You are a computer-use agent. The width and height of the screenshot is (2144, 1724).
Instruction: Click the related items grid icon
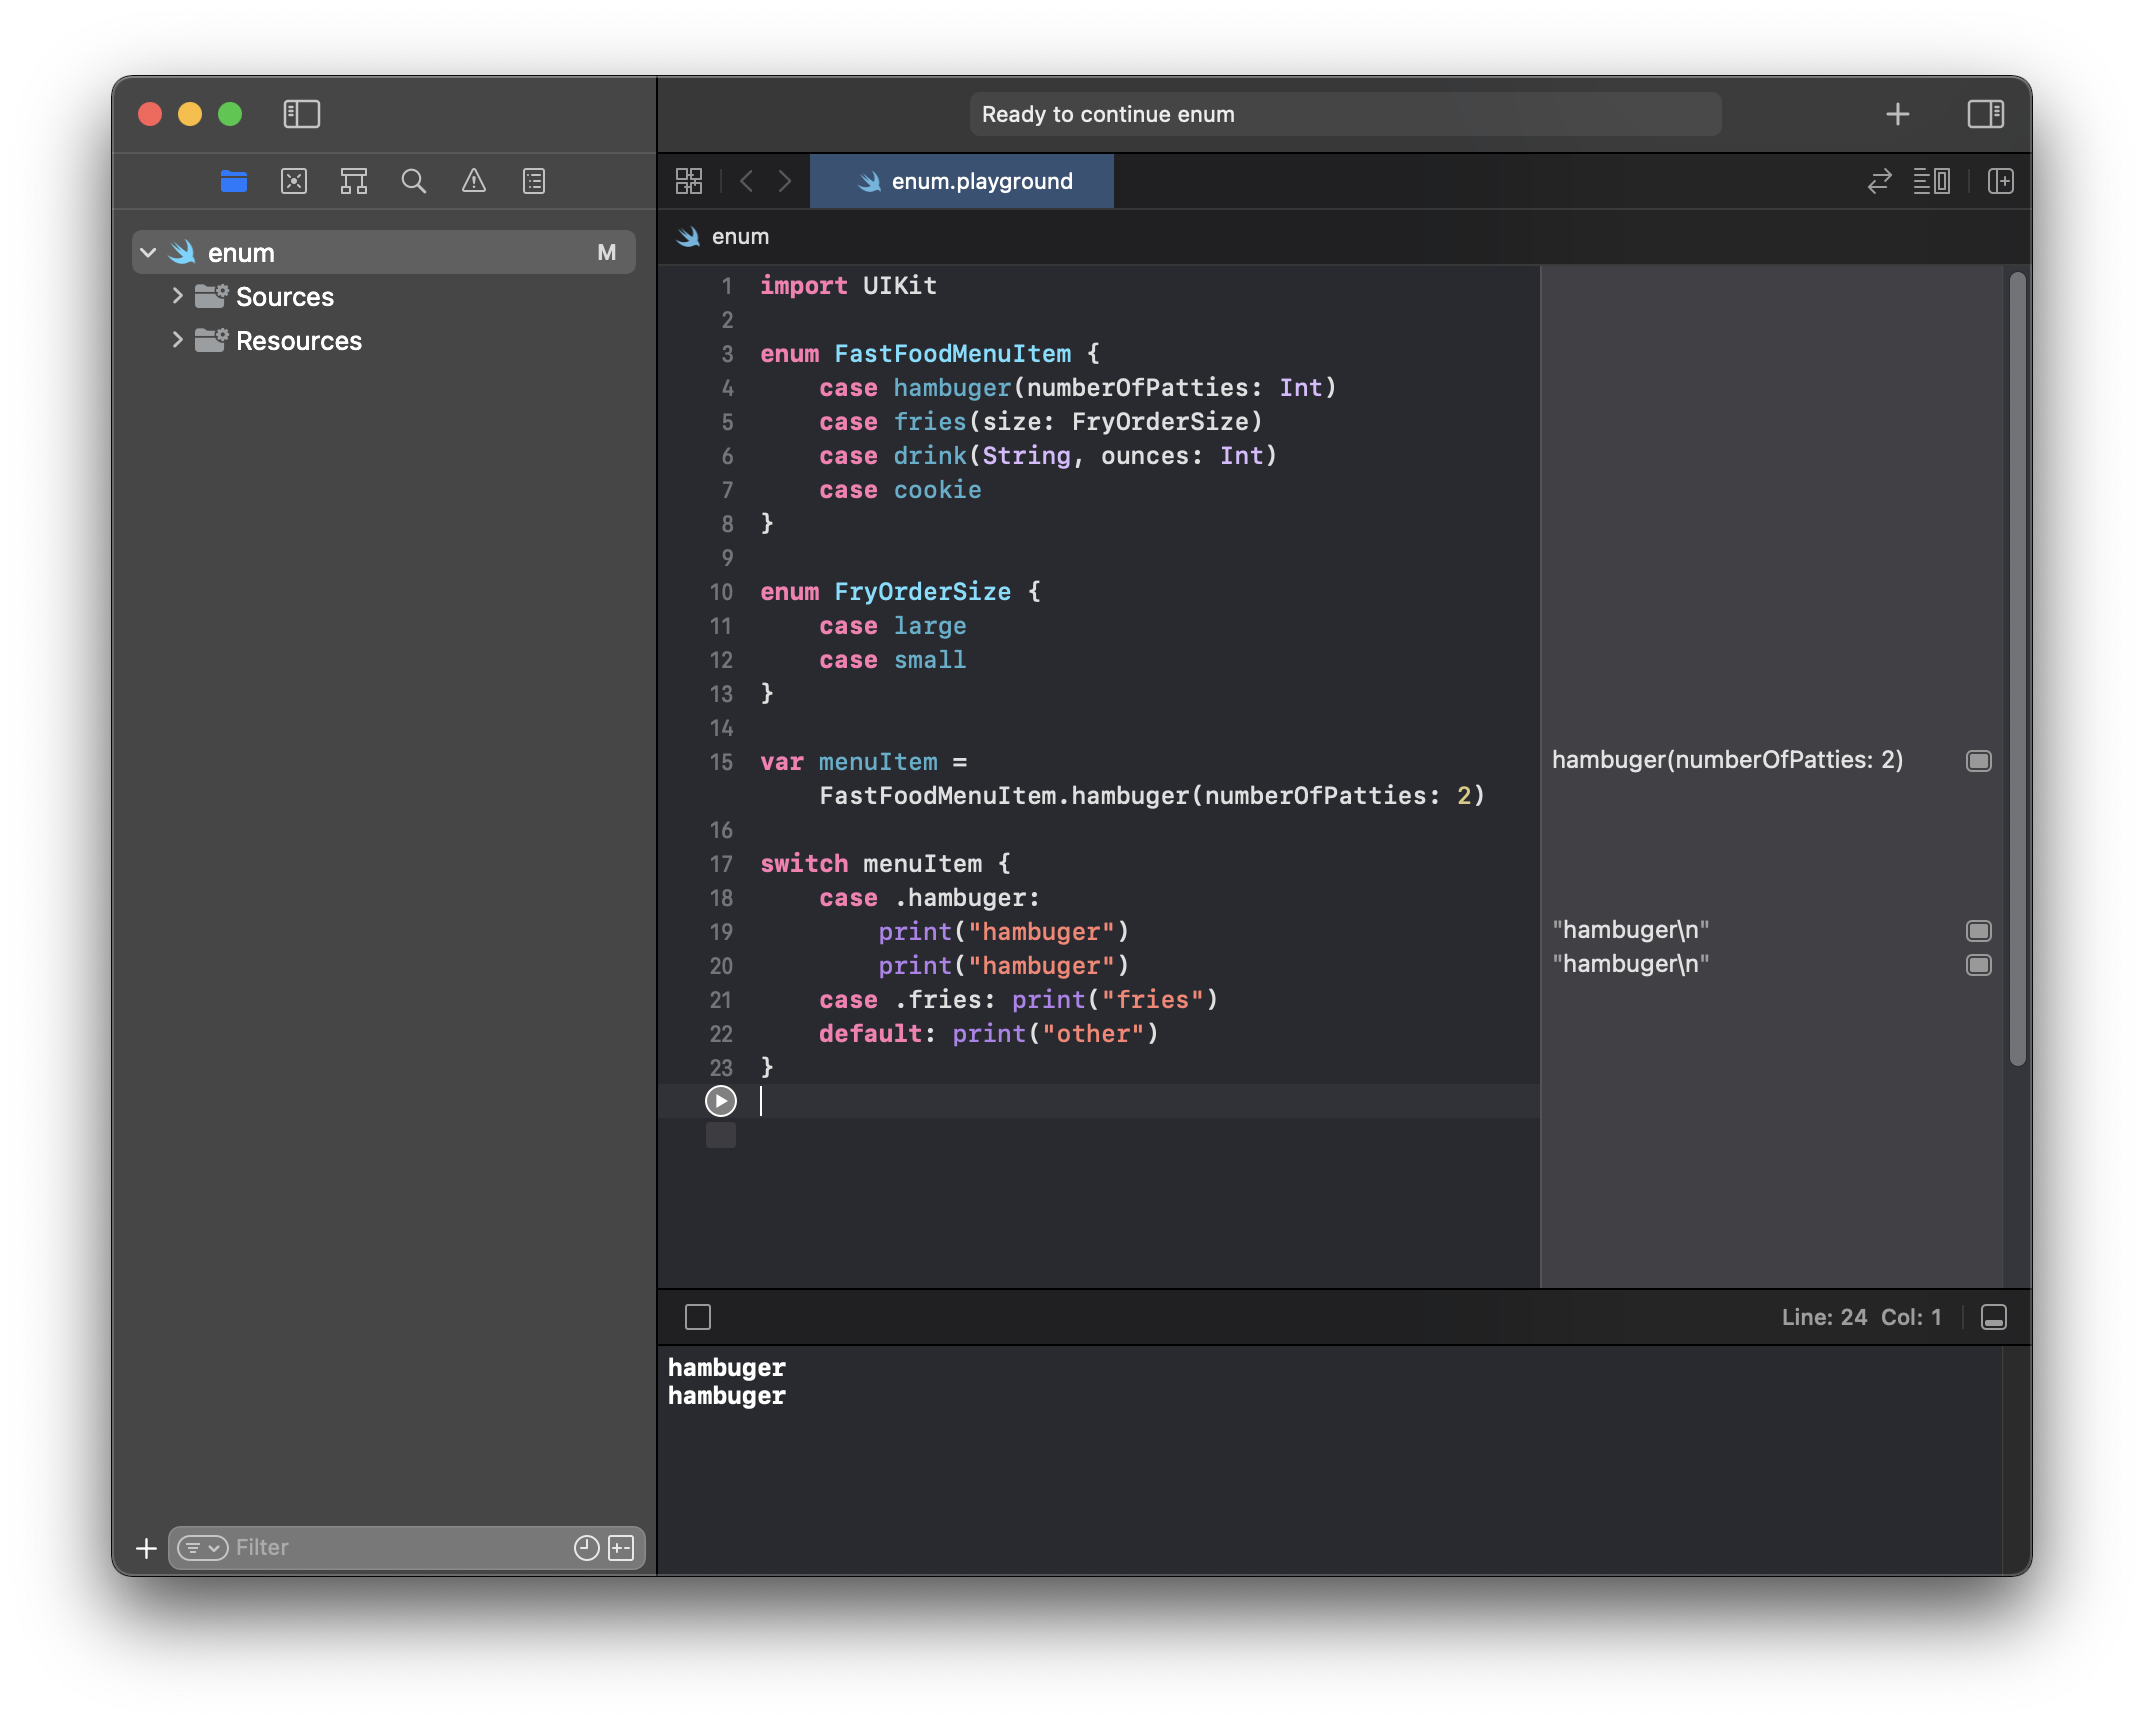[x=689, y=181]
